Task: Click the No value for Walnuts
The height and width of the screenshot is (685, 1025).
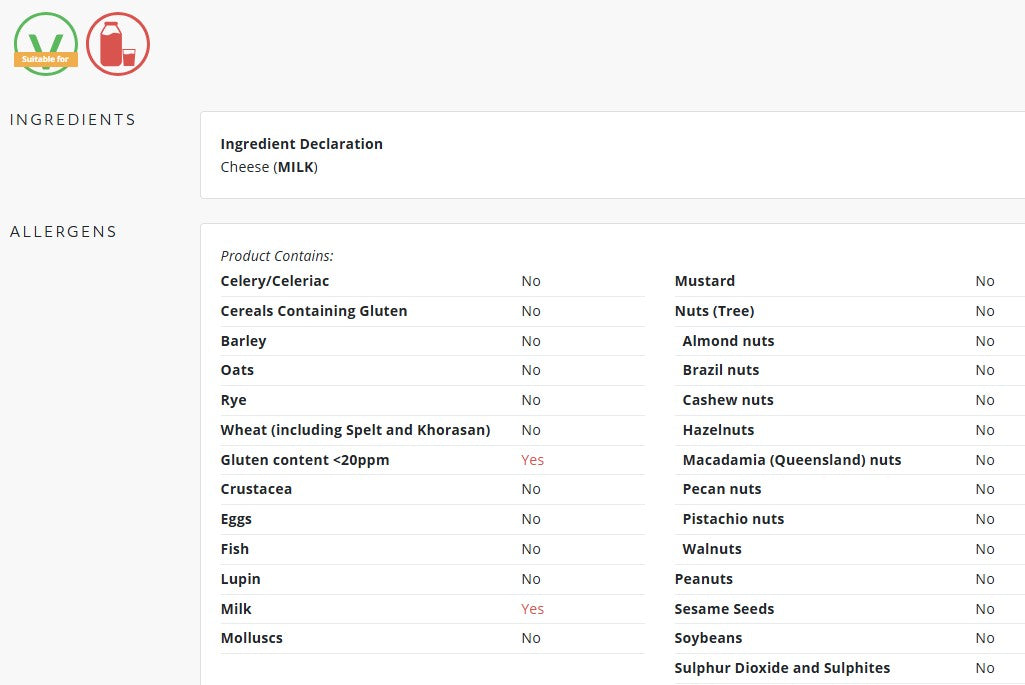Action: tap(985, 549)
